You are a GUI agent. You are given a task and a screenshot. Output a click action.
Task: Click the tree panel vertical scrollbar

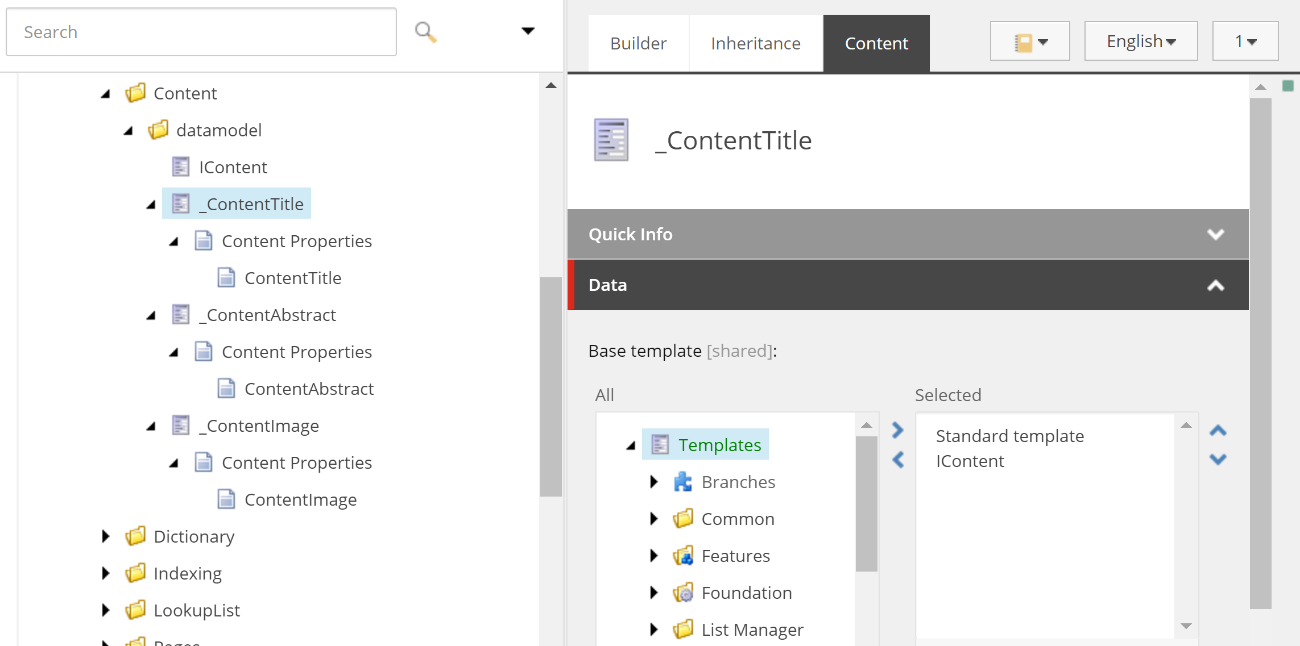coord(551,390)
